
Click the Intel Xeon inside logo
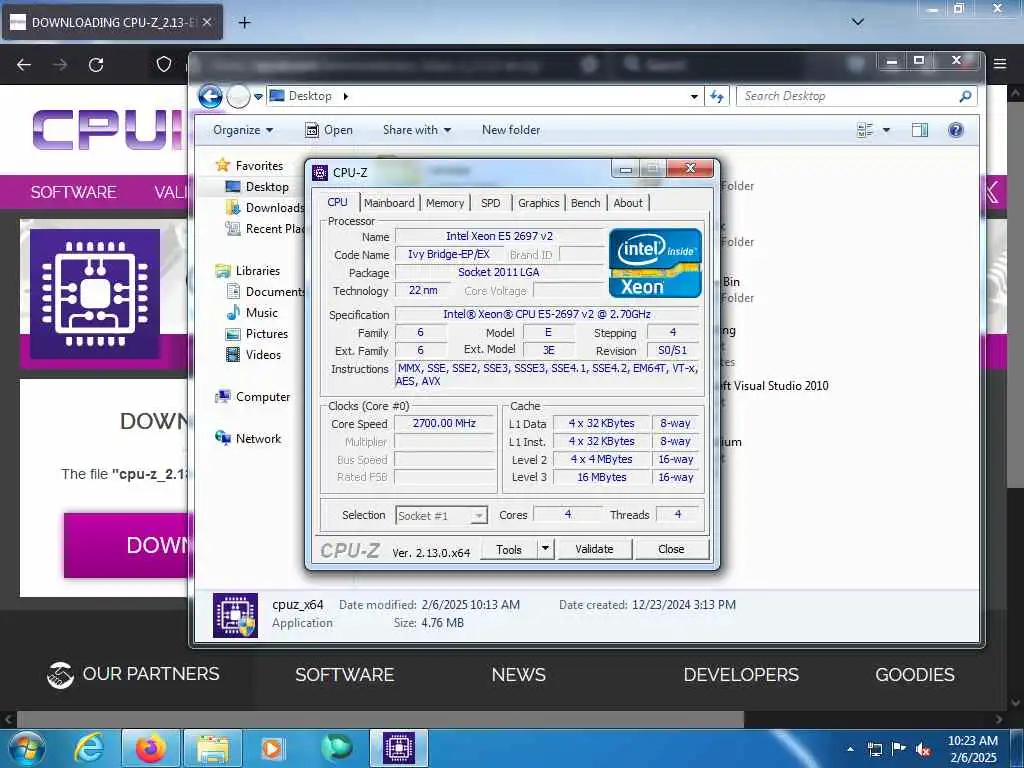tap(655, 263)
